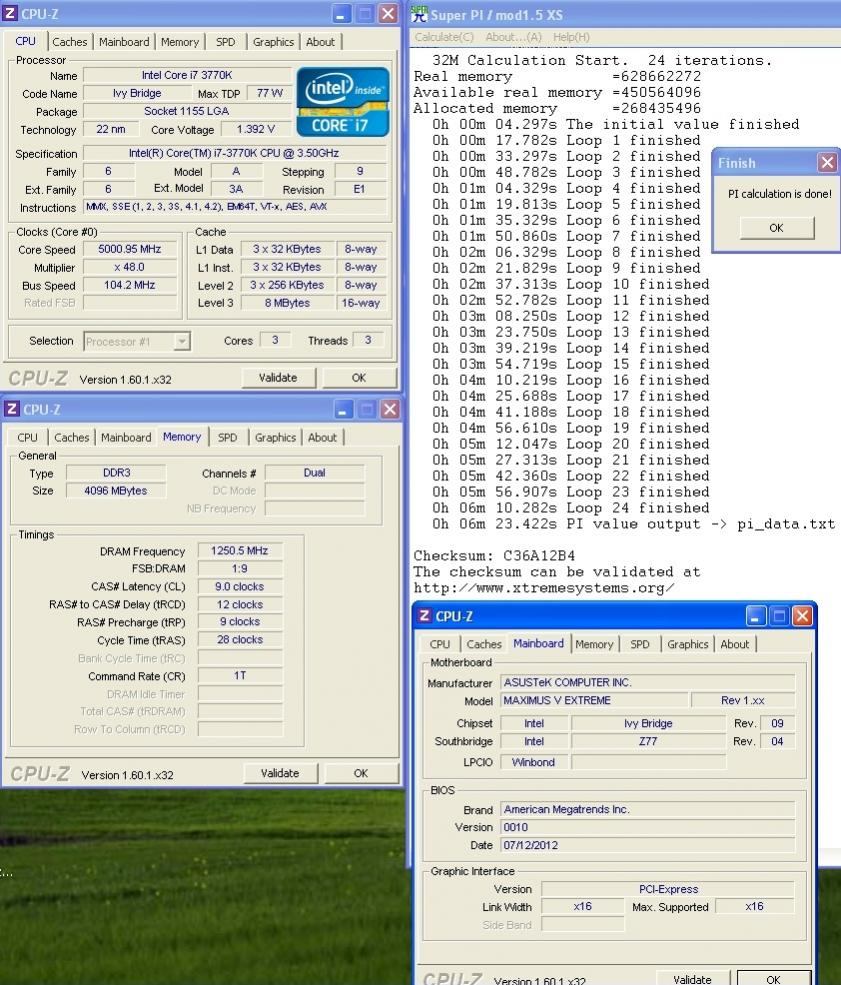Image resolution: width=841 pixels, height=985 pixels.
Task: Click the Core Speed value 5000.95 MHz
Action: (129, 249)
